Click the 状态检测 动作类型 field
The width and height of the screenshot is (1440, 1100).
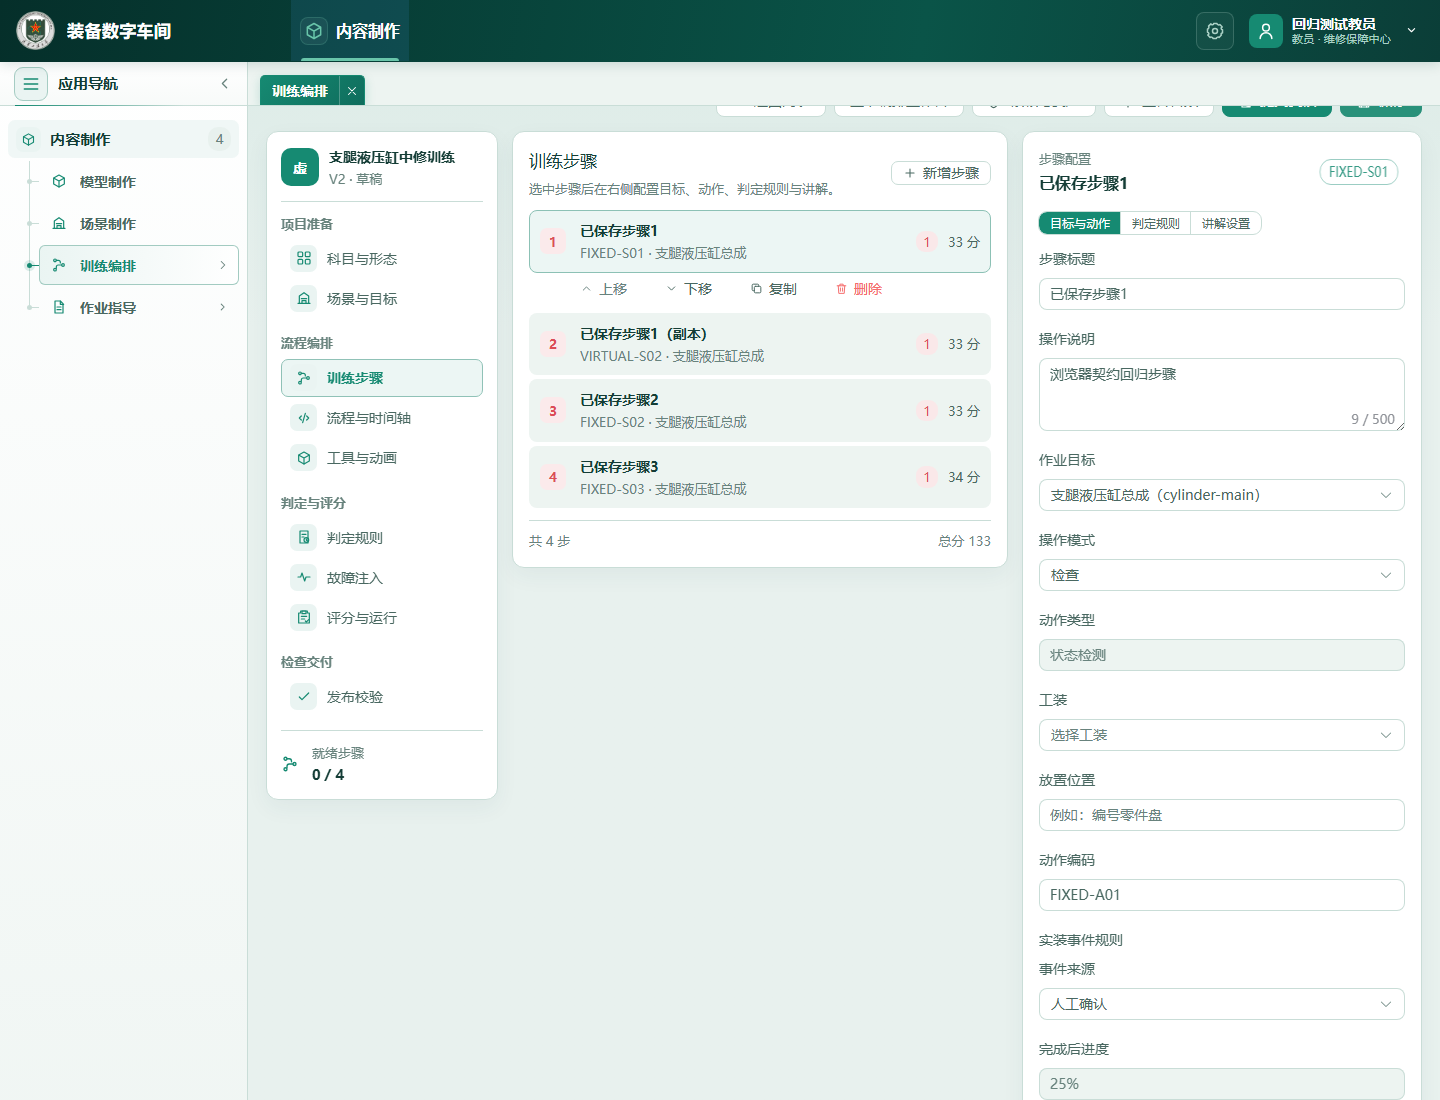coord(1222,655)
